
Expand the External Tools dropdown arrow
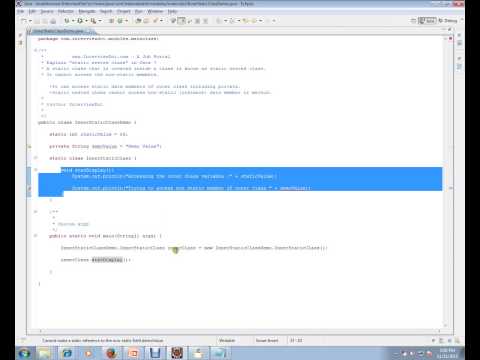(x=100, y=21)
